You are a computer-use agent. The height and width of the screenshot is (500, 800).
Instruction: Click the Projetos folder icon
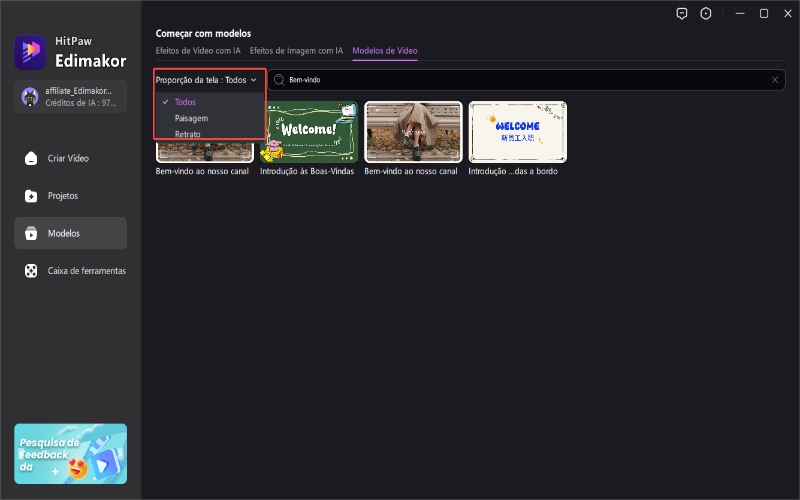pos(31,196)
